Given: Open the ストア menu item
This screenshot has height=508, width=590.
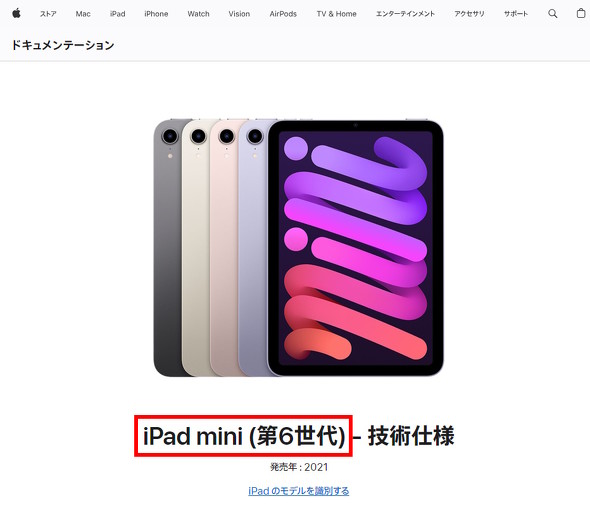Looking at the screenshot, I should pos(48,14).
